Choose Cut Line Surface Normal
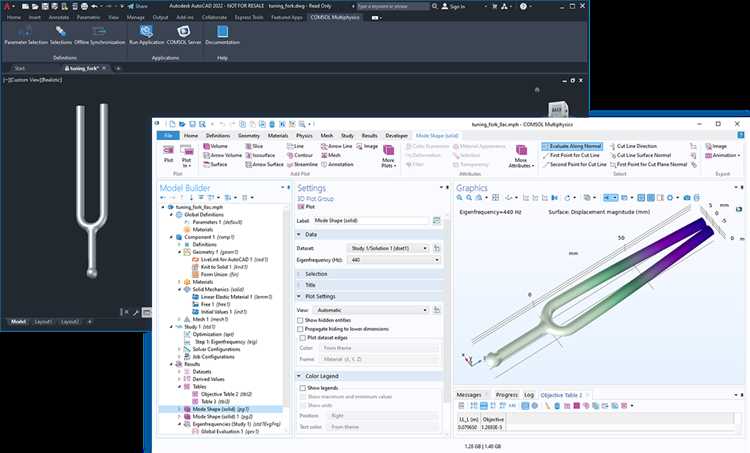The image size is (750, 453). (x=640, y=155)
